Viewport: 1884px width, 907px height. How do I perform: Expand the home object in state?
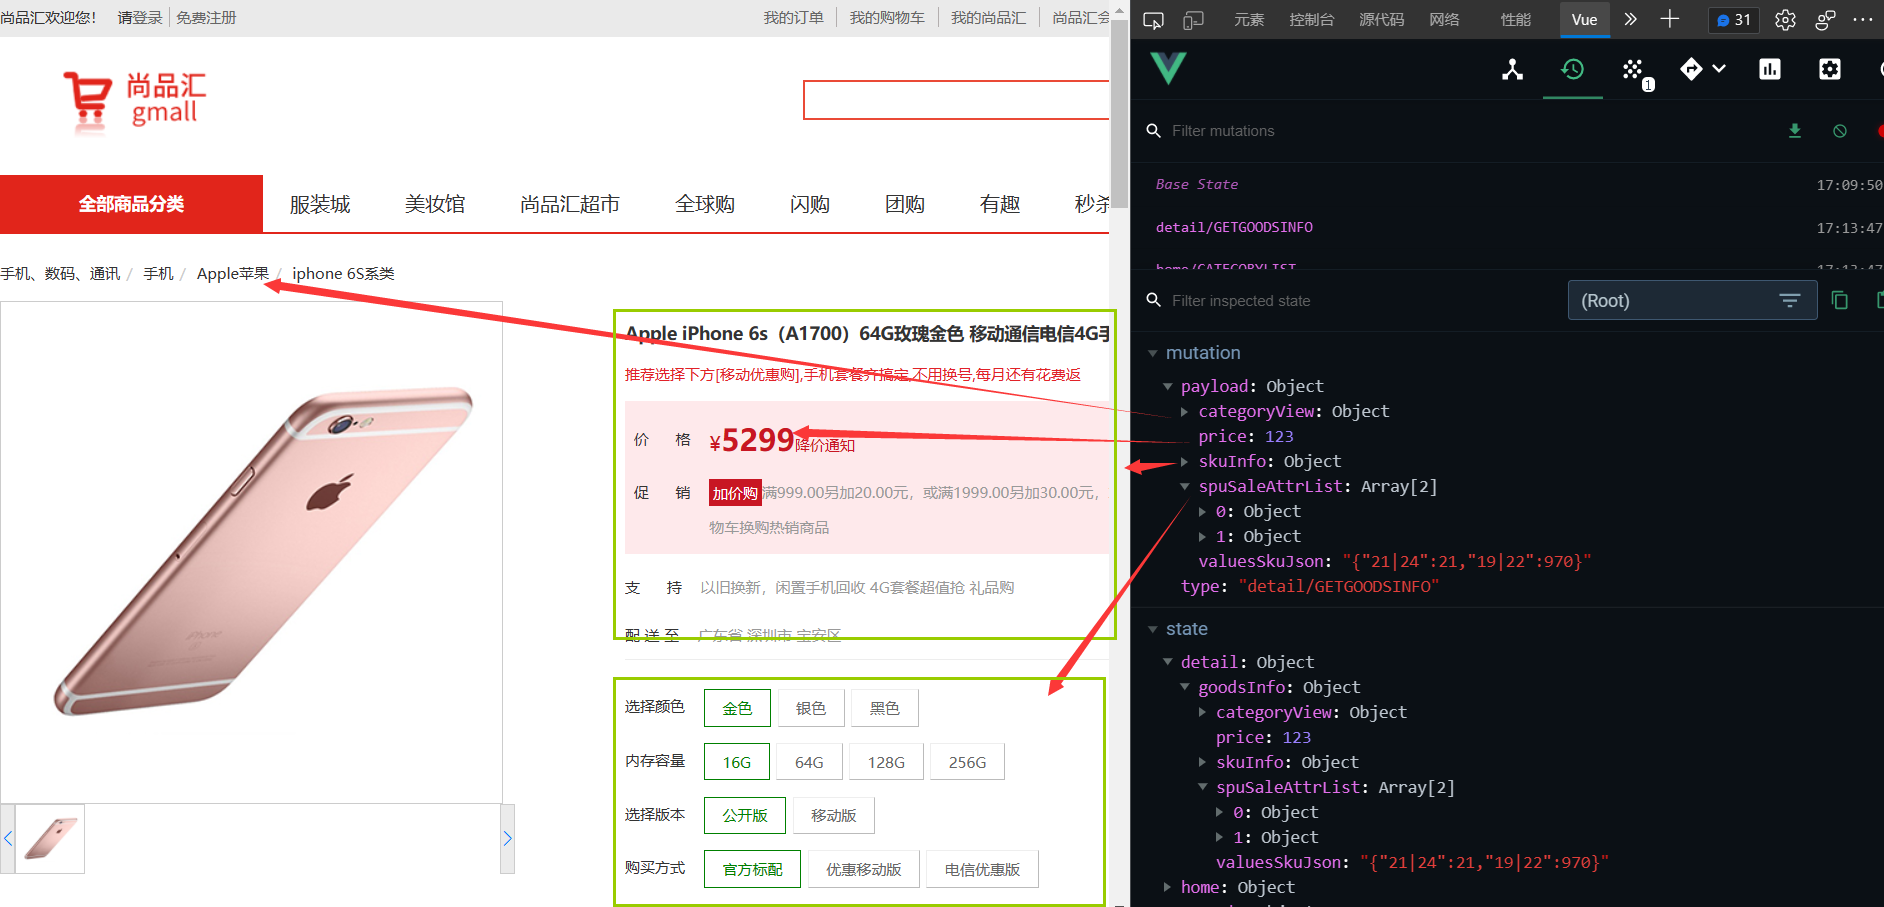click(x=1167, y=887)
